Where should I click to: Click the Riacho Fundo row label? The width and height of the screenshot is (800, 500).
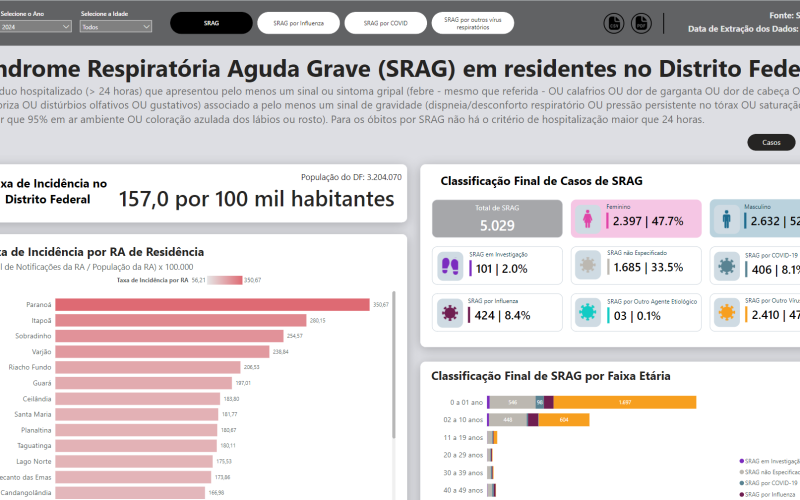click(x=30, y=367)
